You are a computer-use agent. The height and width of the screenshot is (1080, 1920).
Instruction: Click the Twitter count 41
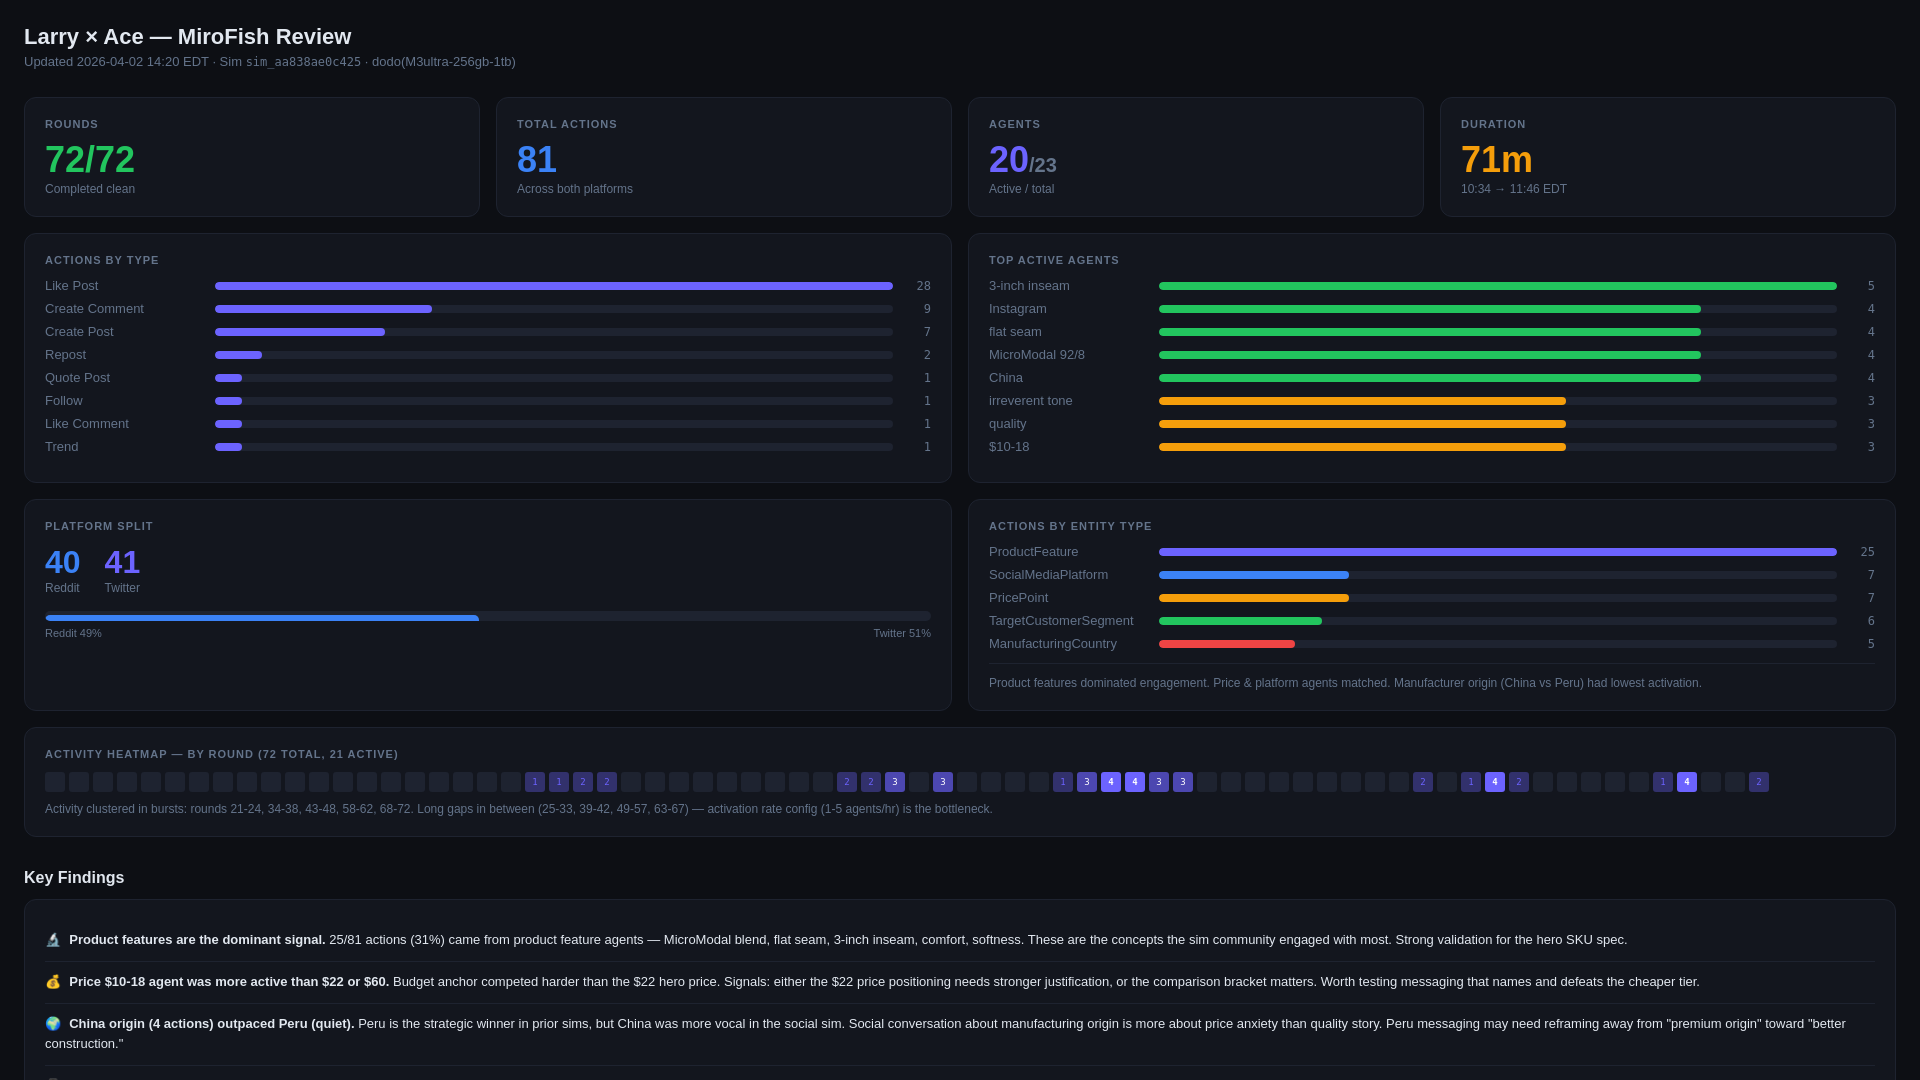coord(122,562)
